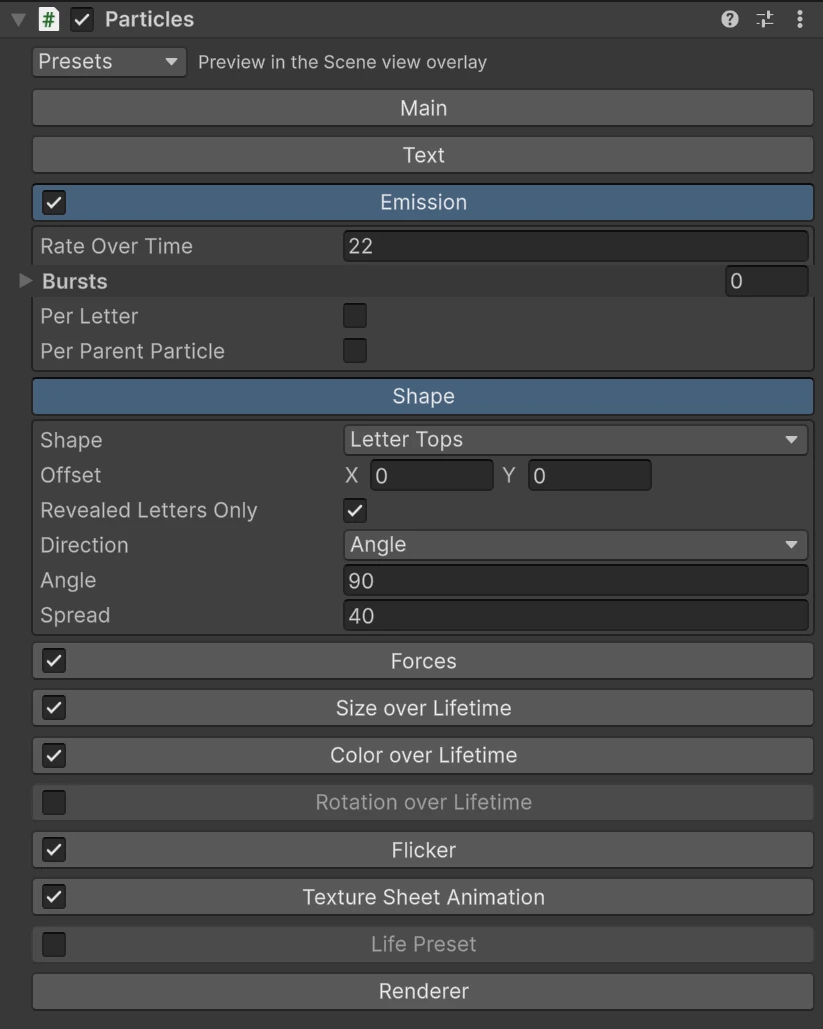
Task: Enable the Life Preset checkbox
Action: coord(54,944)
